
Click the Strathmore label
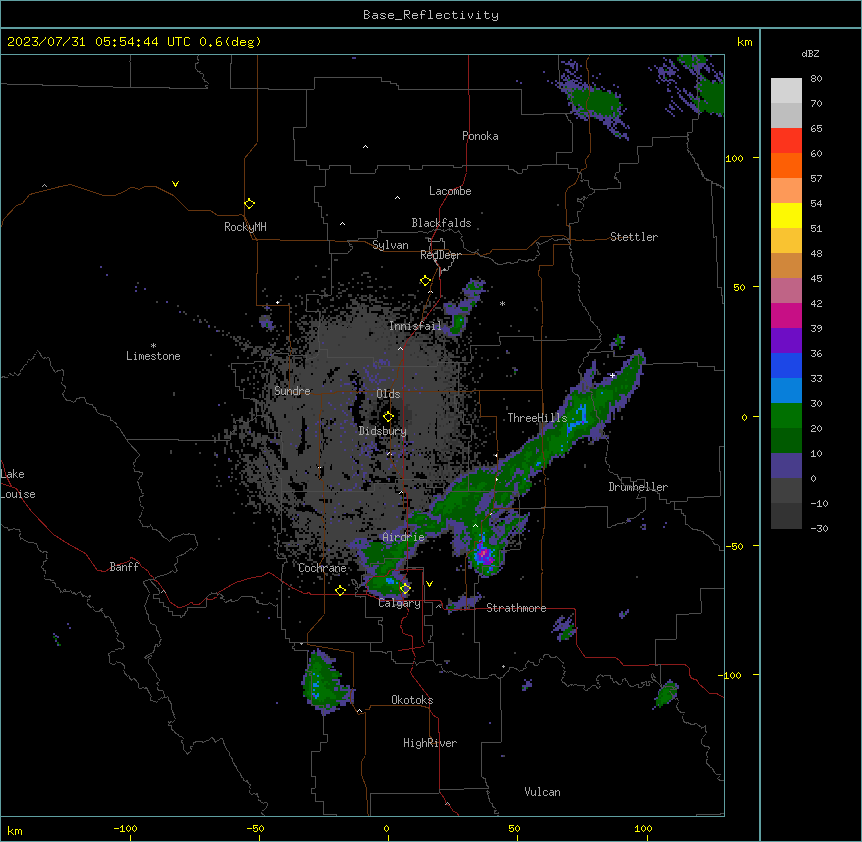(x=516, y=608)
